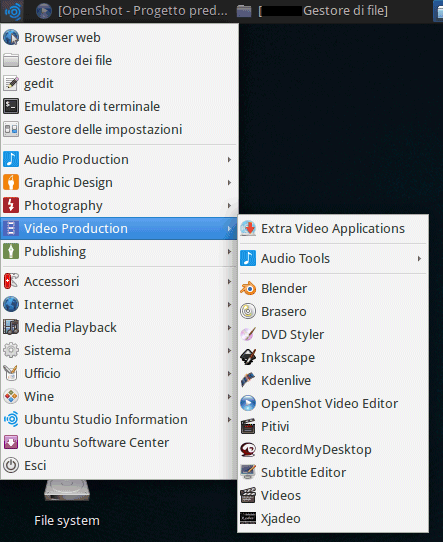
Task: Click the Browser web globe icon
Action: tap(11, 37)
